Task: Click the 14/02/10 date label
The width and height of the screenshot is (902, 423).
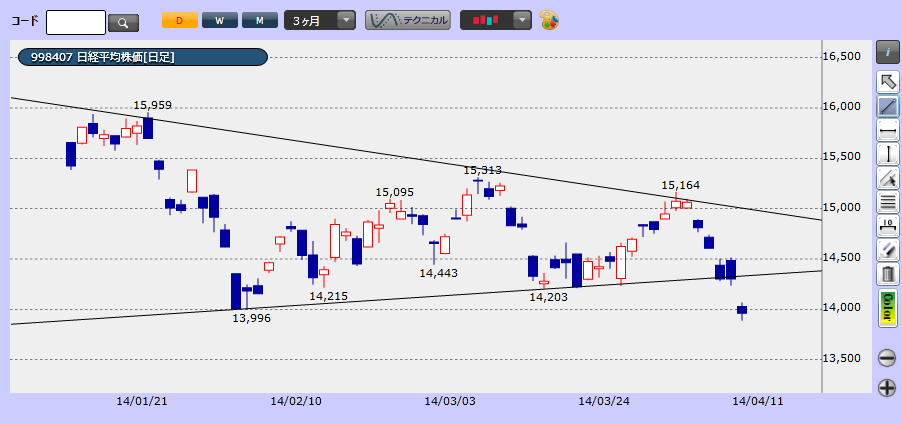Action: 296,402
